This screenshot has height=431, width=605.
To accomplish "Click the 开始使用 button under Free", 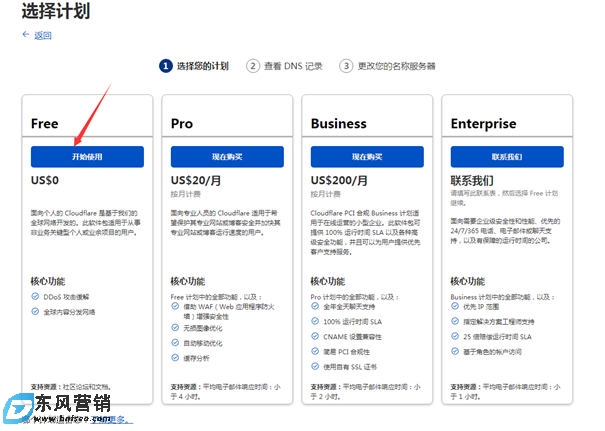I will [x=87, y=157].
